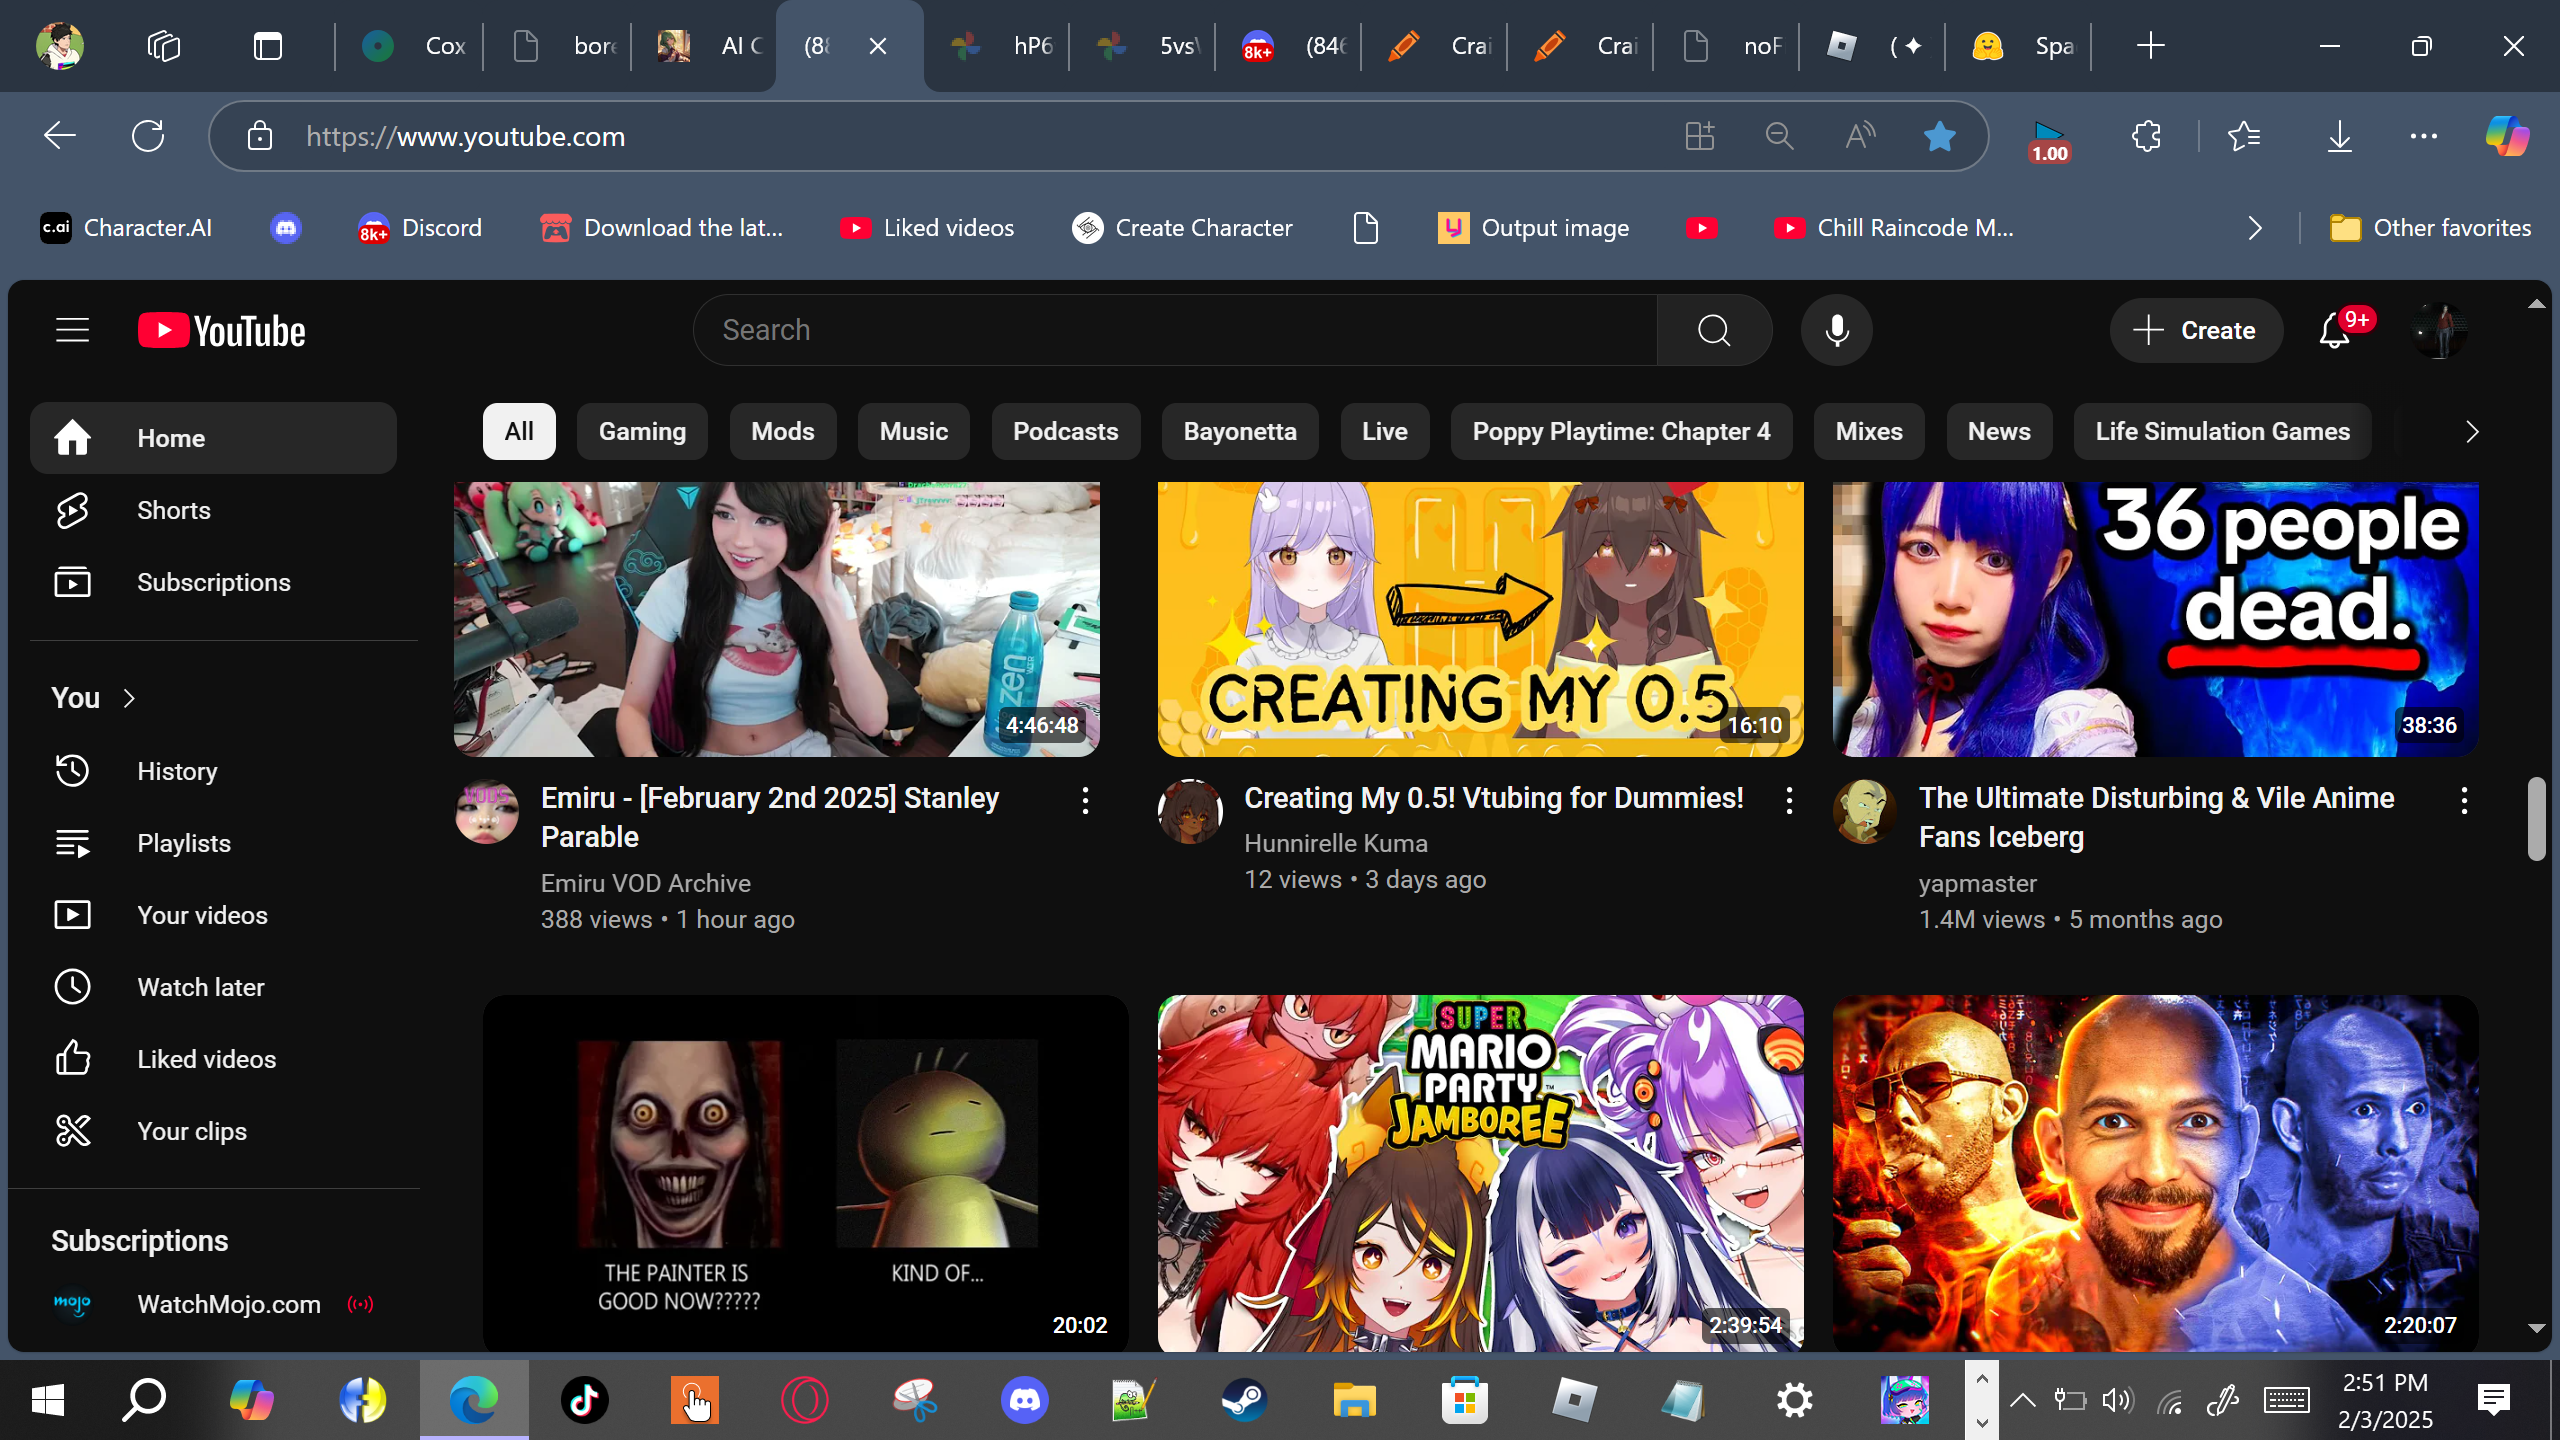
Task: Open Watch later playlist
Action: [213, 987]
